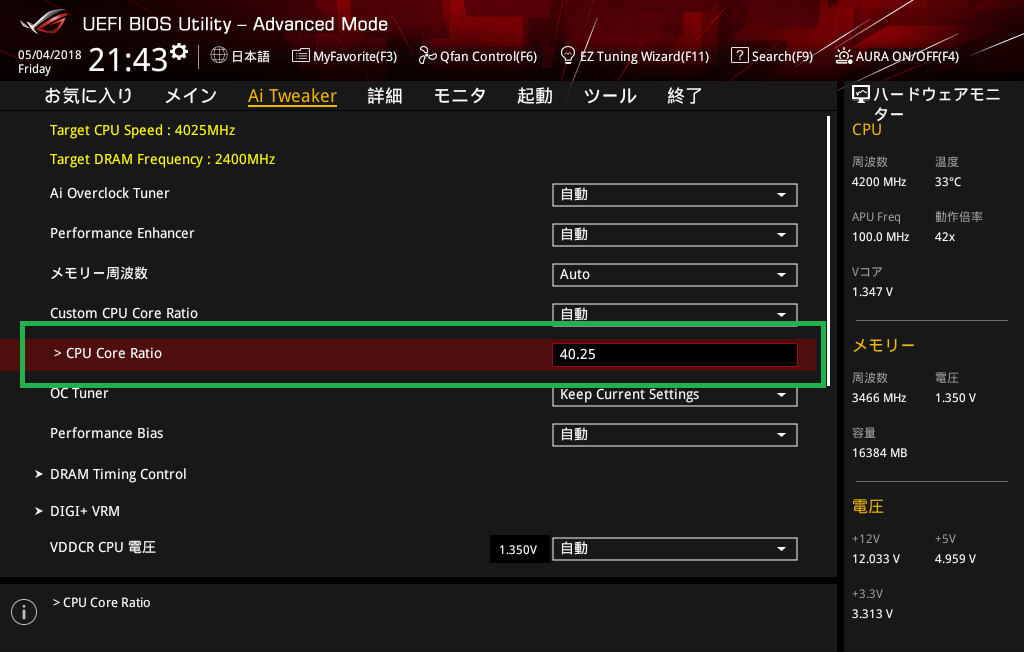Switch to the モニタ tab
Image resolution: width=1024 pixels, height=652 pixels.
[460, 96]
